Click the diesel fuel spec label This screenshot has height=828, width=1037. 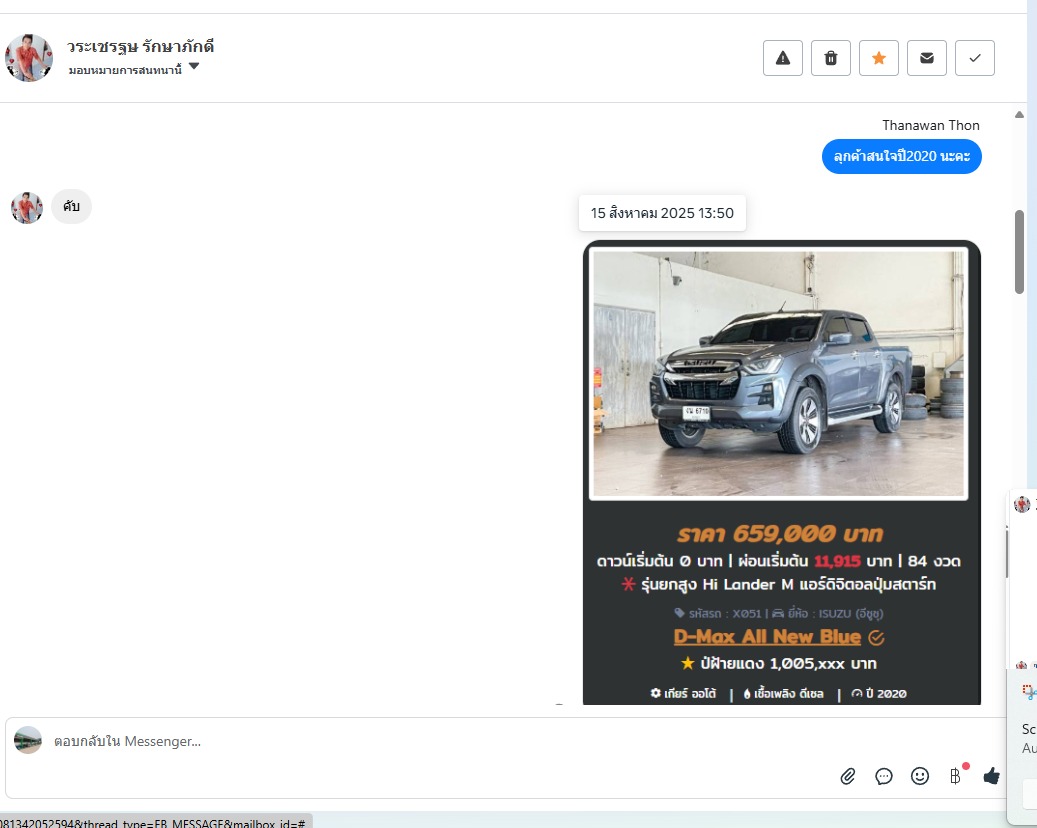[x=784, y=693]
